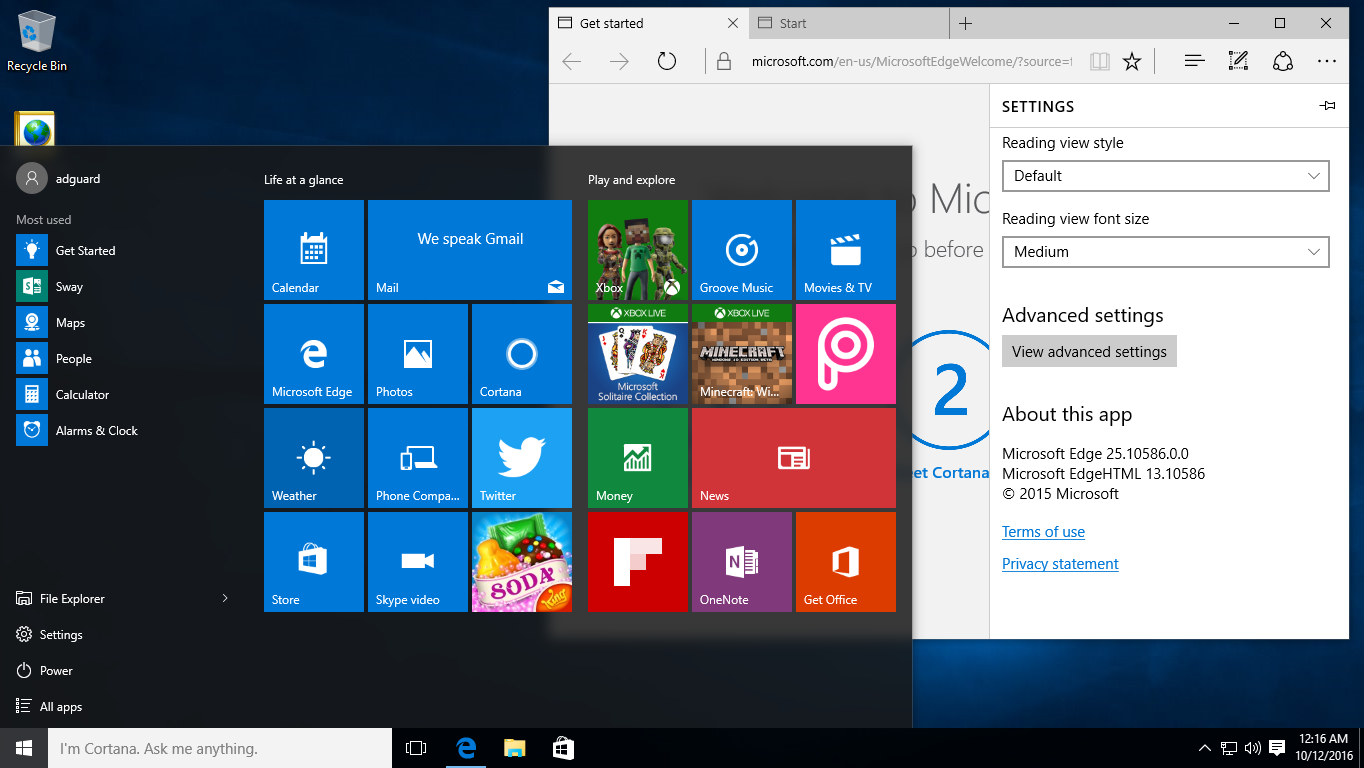The height and width of the screenshot is (768, 1364).
Task: Click the Edge address bar
Action: pos(912,61)
